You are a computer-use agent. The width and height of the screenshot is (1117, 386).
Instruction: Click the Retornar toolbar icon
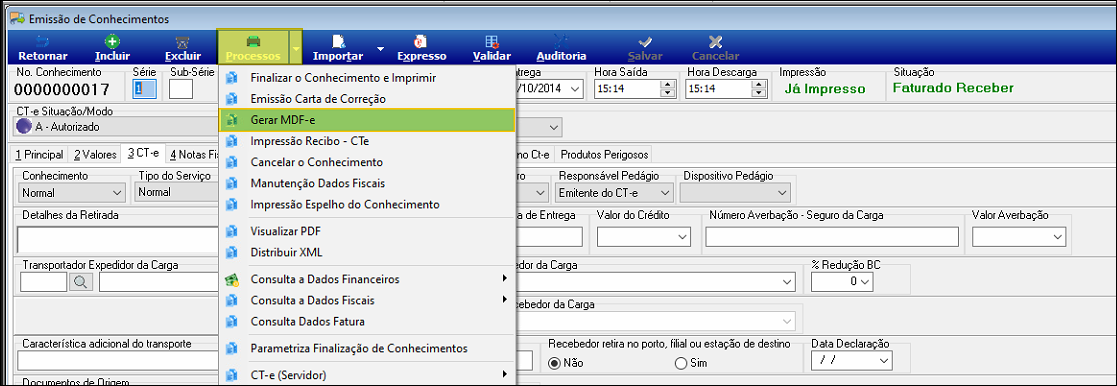tap(43, 41)
